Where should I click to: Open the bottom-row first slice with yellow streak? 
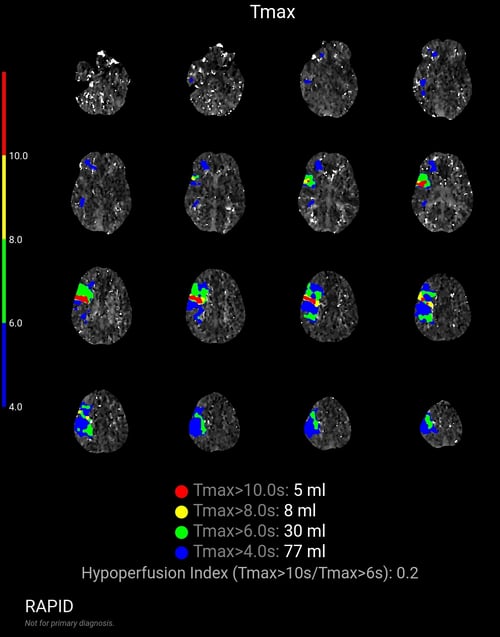(x=102, y=421)
